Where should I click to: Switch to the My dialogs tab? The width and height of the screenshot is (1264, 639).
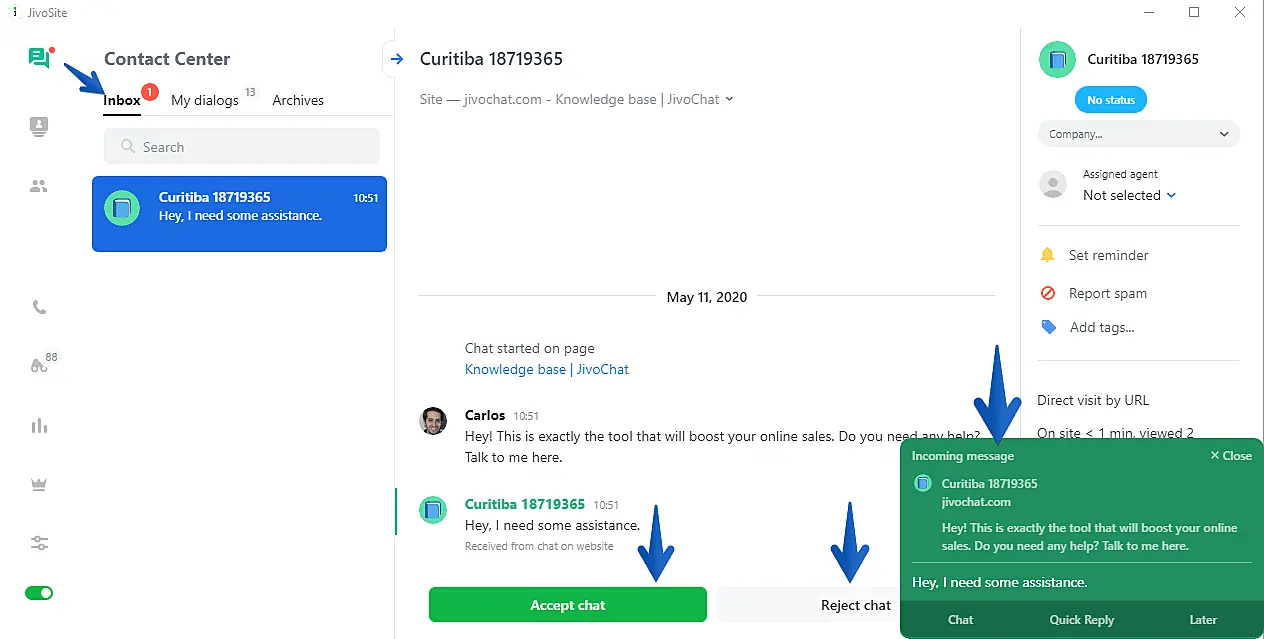[205, 100]
